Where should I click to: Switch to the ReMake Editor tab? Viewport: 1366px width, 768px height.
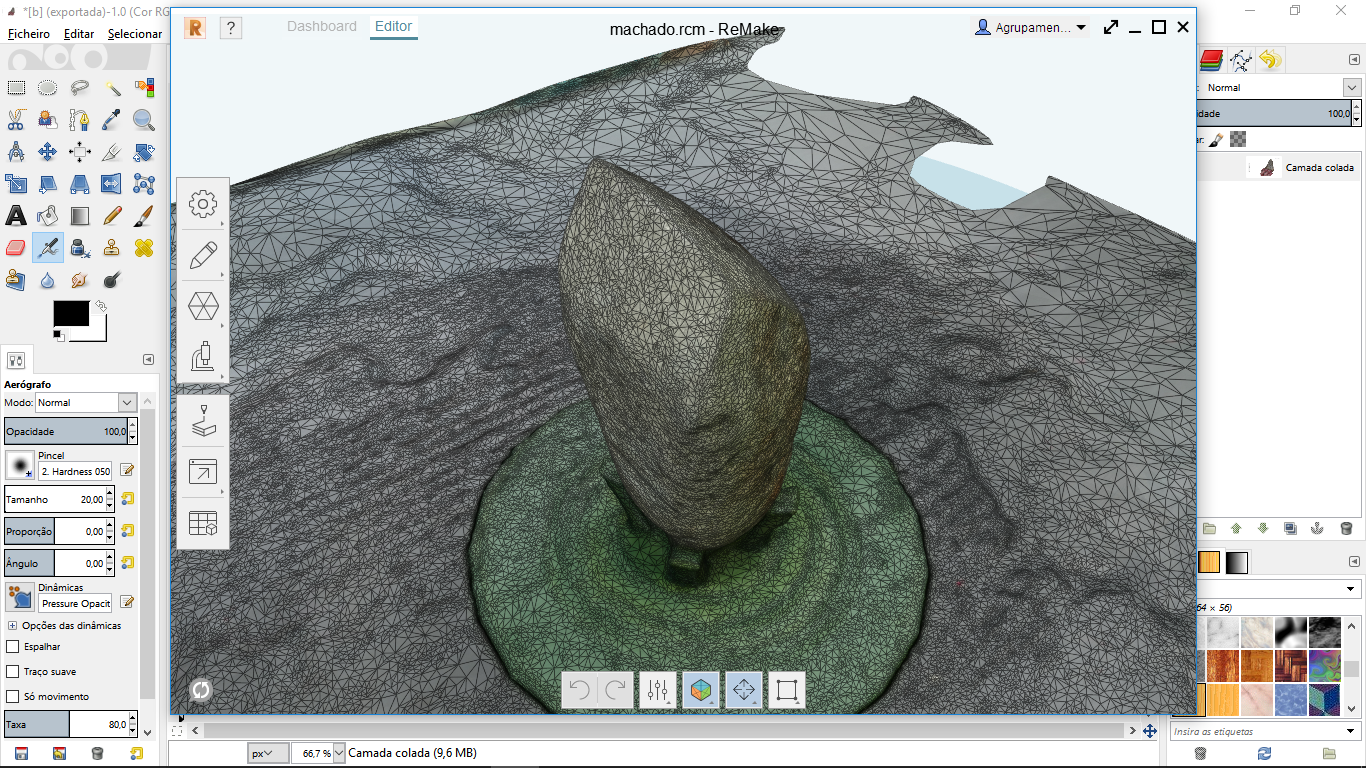pos(393,26)
